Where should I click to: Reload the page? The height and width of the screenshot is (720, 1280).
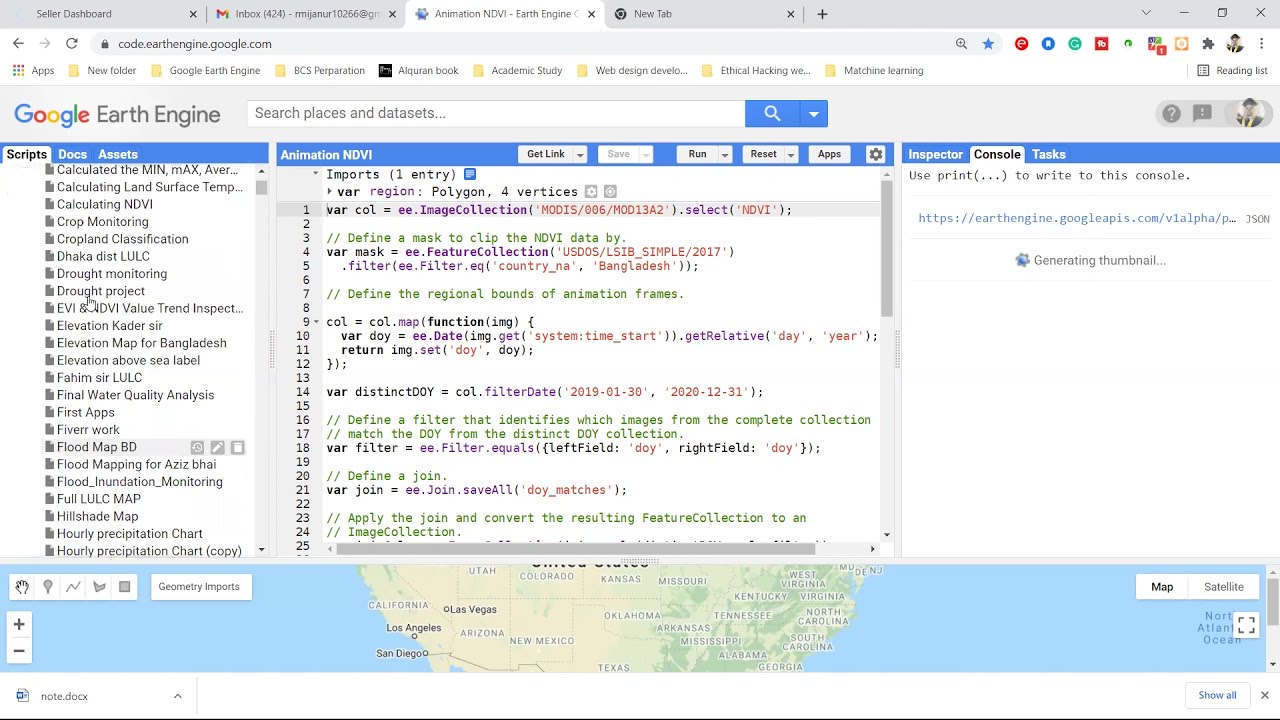pos(72,44)
